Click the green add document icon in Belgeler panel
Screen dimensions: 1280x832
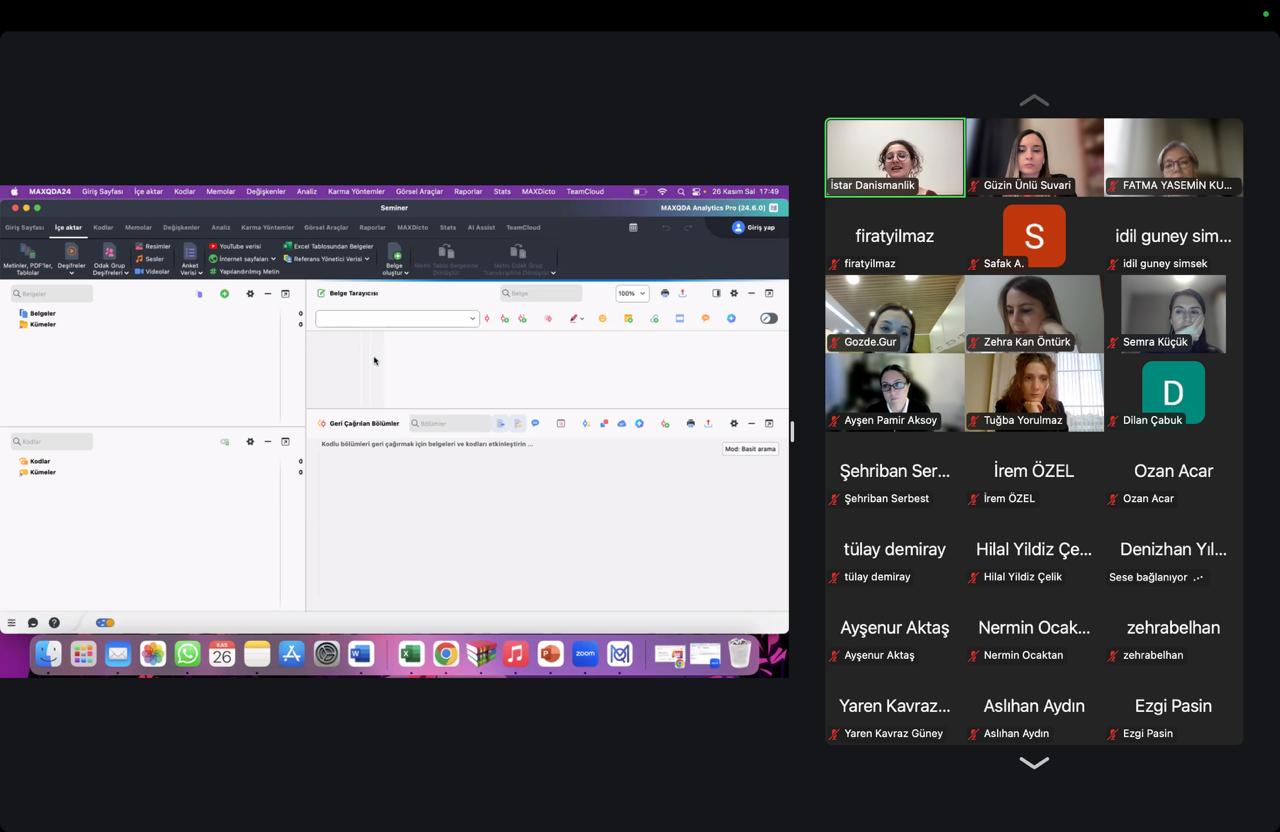click(224, 294)
